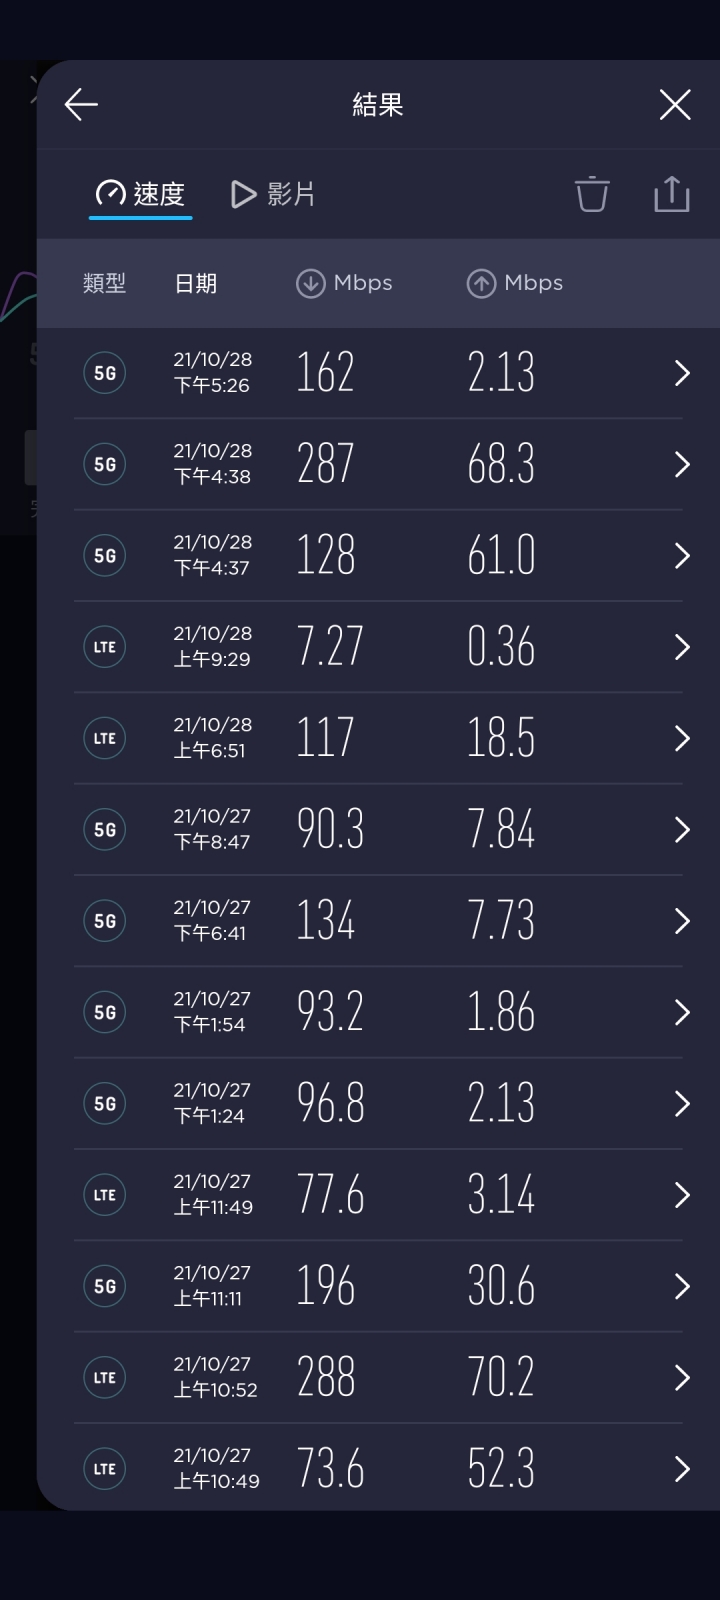Tap LTE badge on 上午10:49 result

[105, 1469]
